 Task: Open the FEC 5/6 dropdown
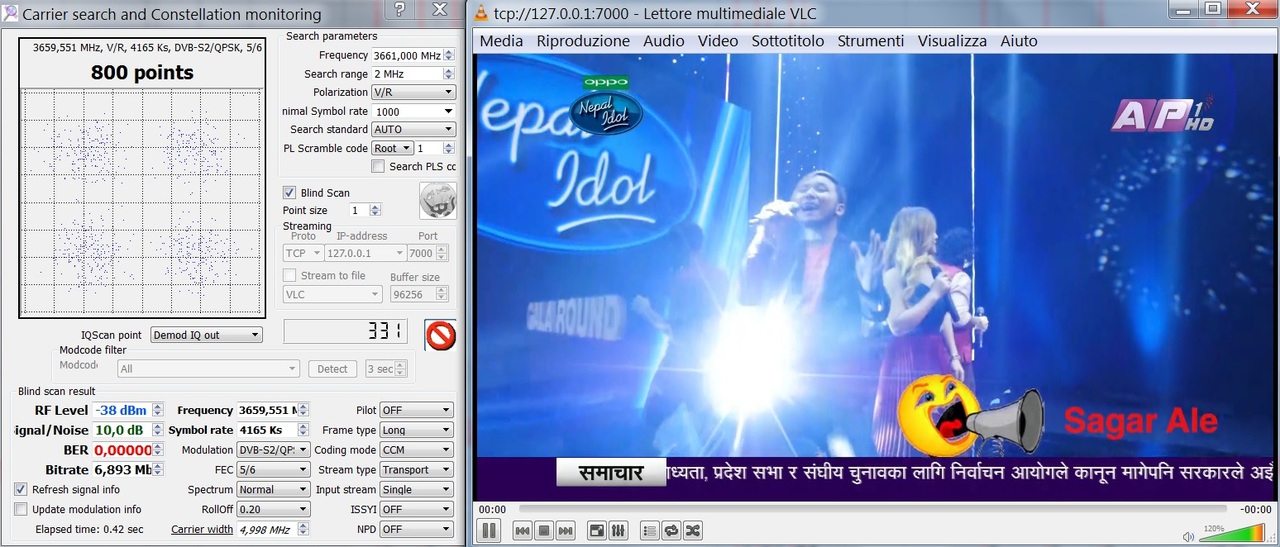[x=273, y=470]
